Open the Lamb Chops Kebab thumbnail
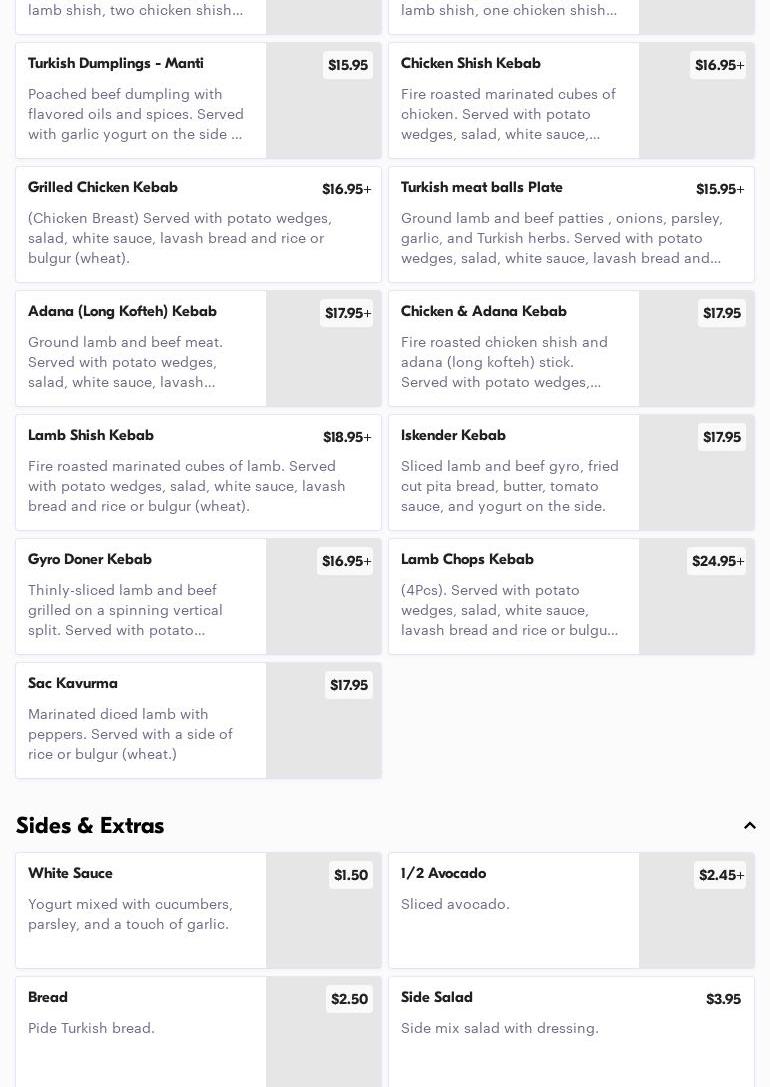The height and width of the screenshot is (1087, 770). 696,610
